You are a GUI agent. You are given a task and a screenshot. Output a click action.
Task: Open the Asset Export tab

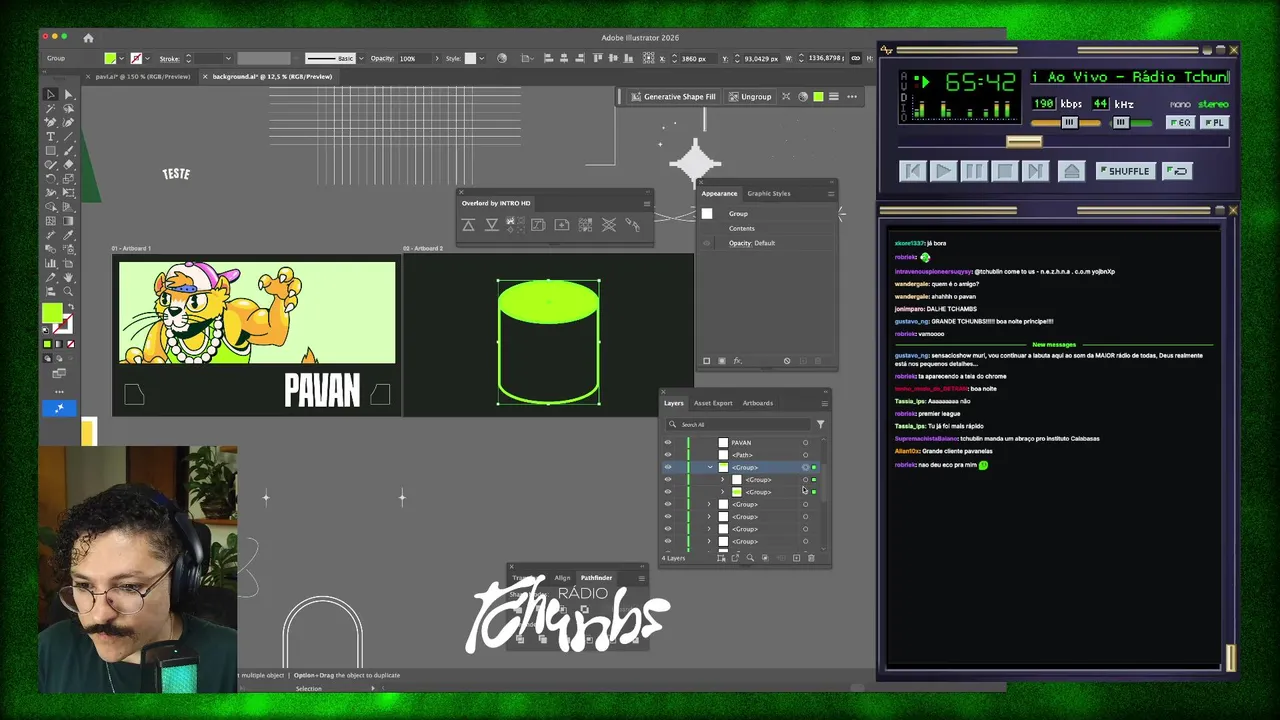click(x=713, y=403)
